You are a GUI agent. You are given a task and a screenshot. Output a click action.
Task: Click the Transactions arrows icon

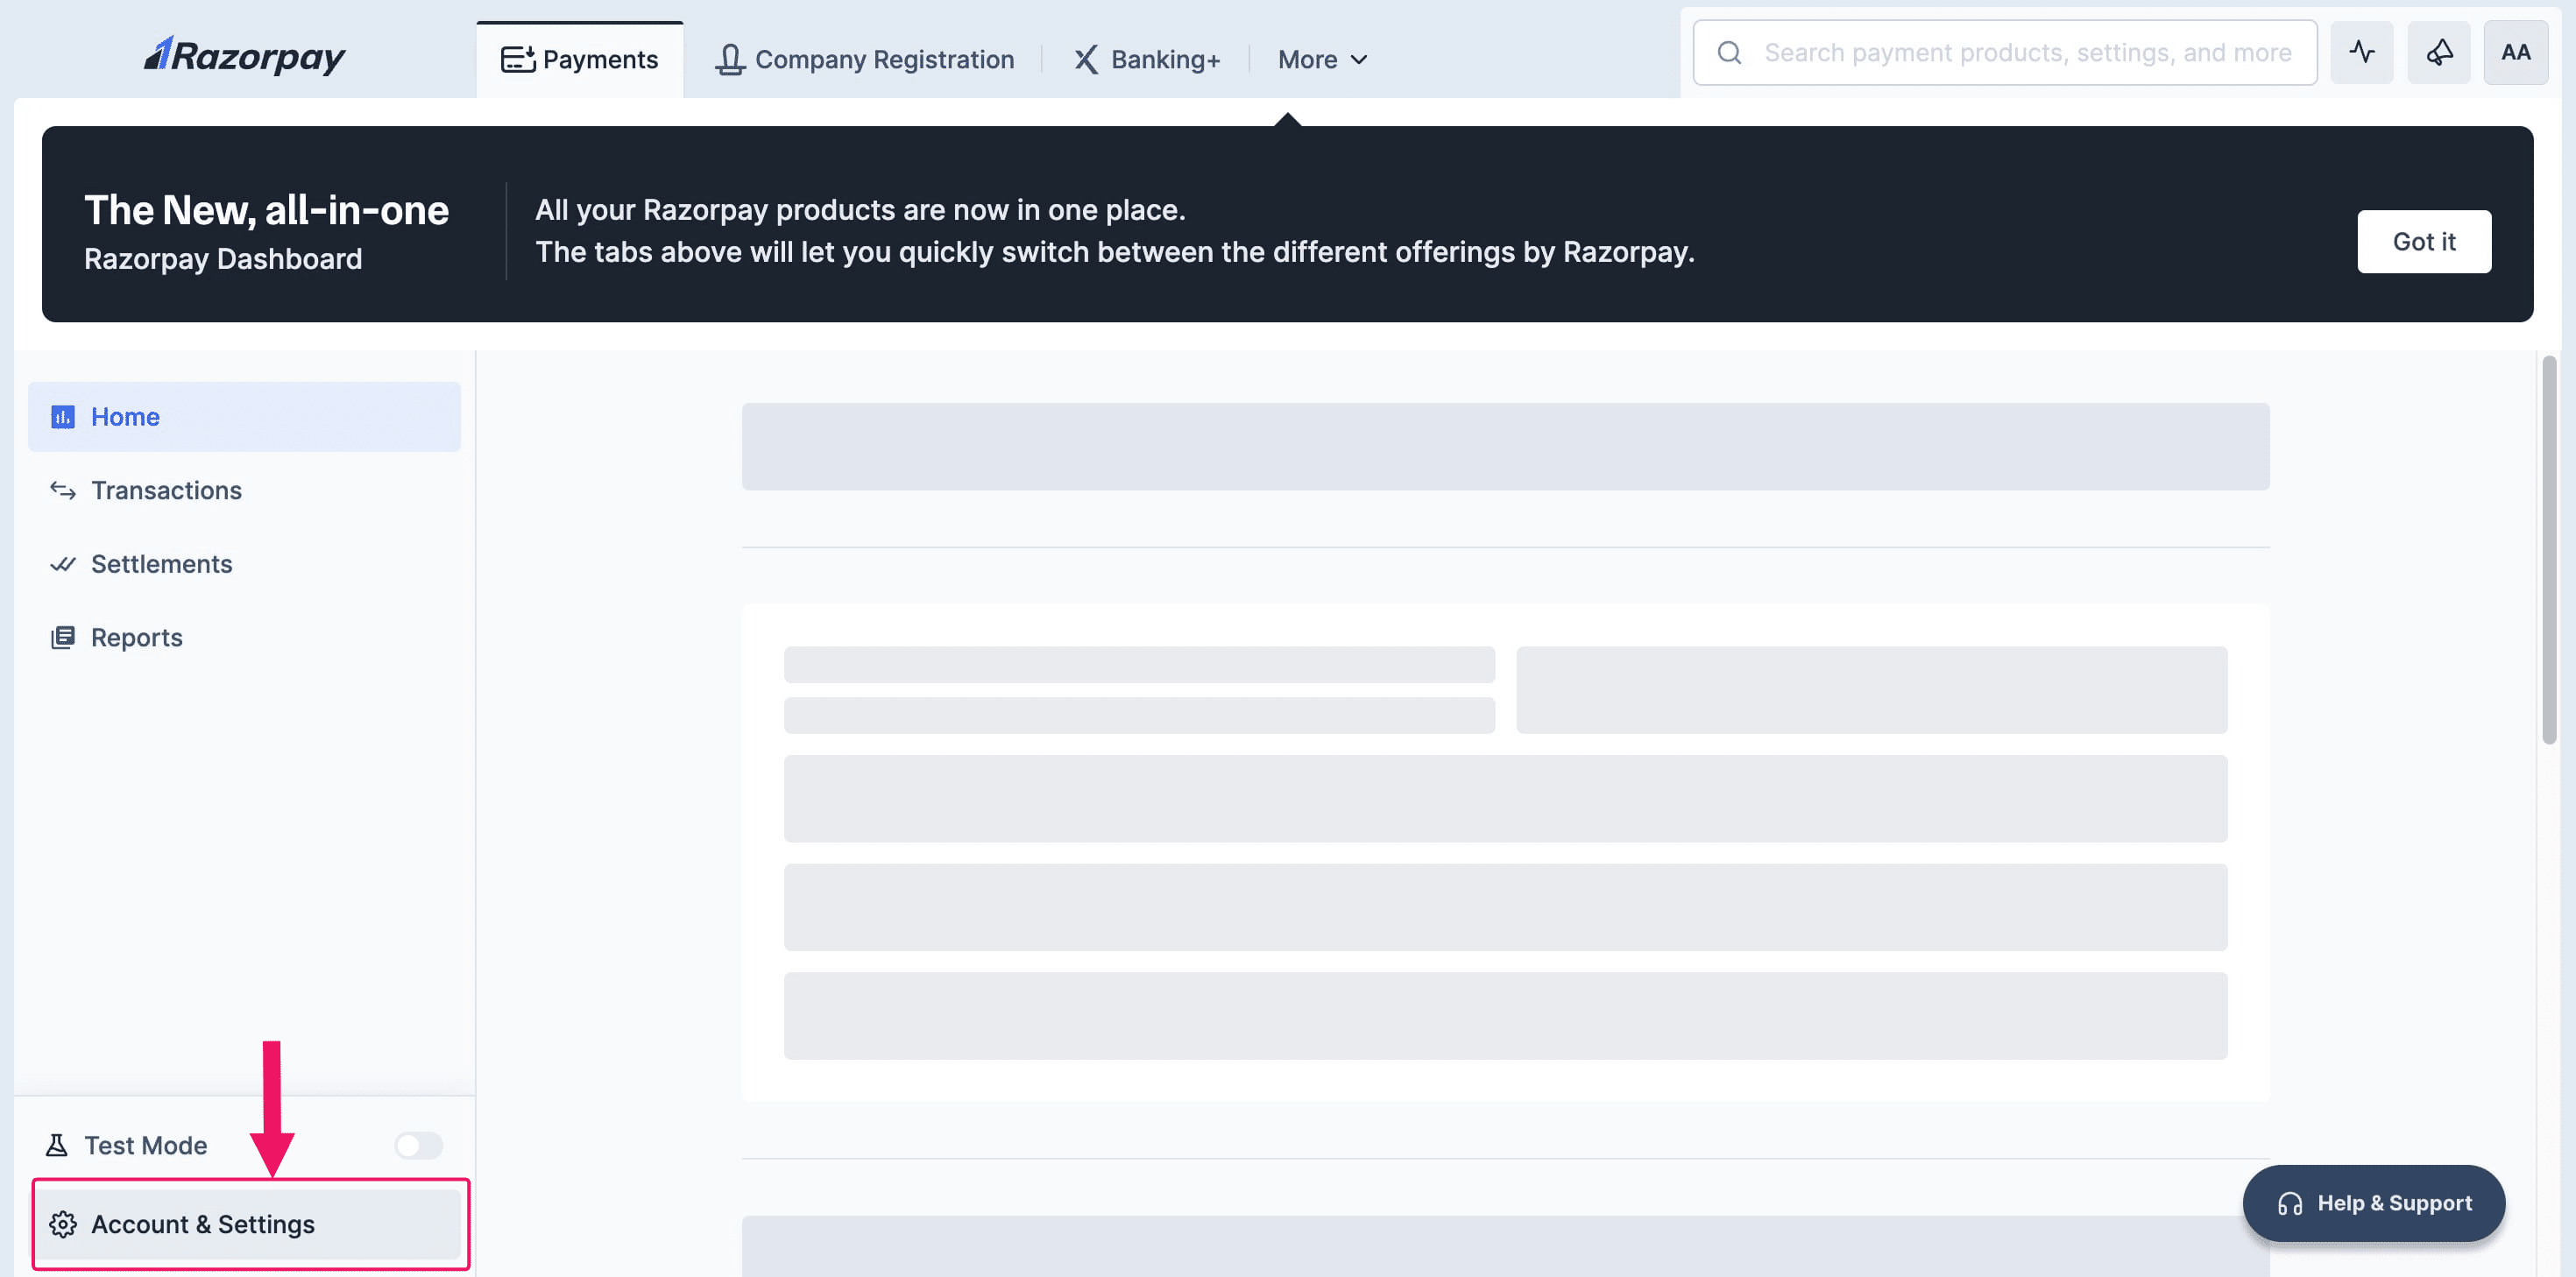[63, 490]
